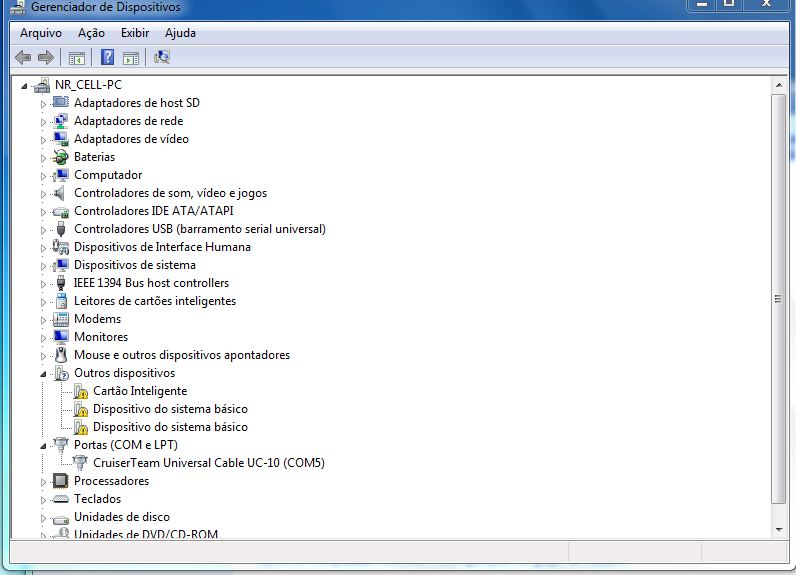796x575 pixels.
Task: Open the Arquivo menu
Action: (x=41, y=33)
